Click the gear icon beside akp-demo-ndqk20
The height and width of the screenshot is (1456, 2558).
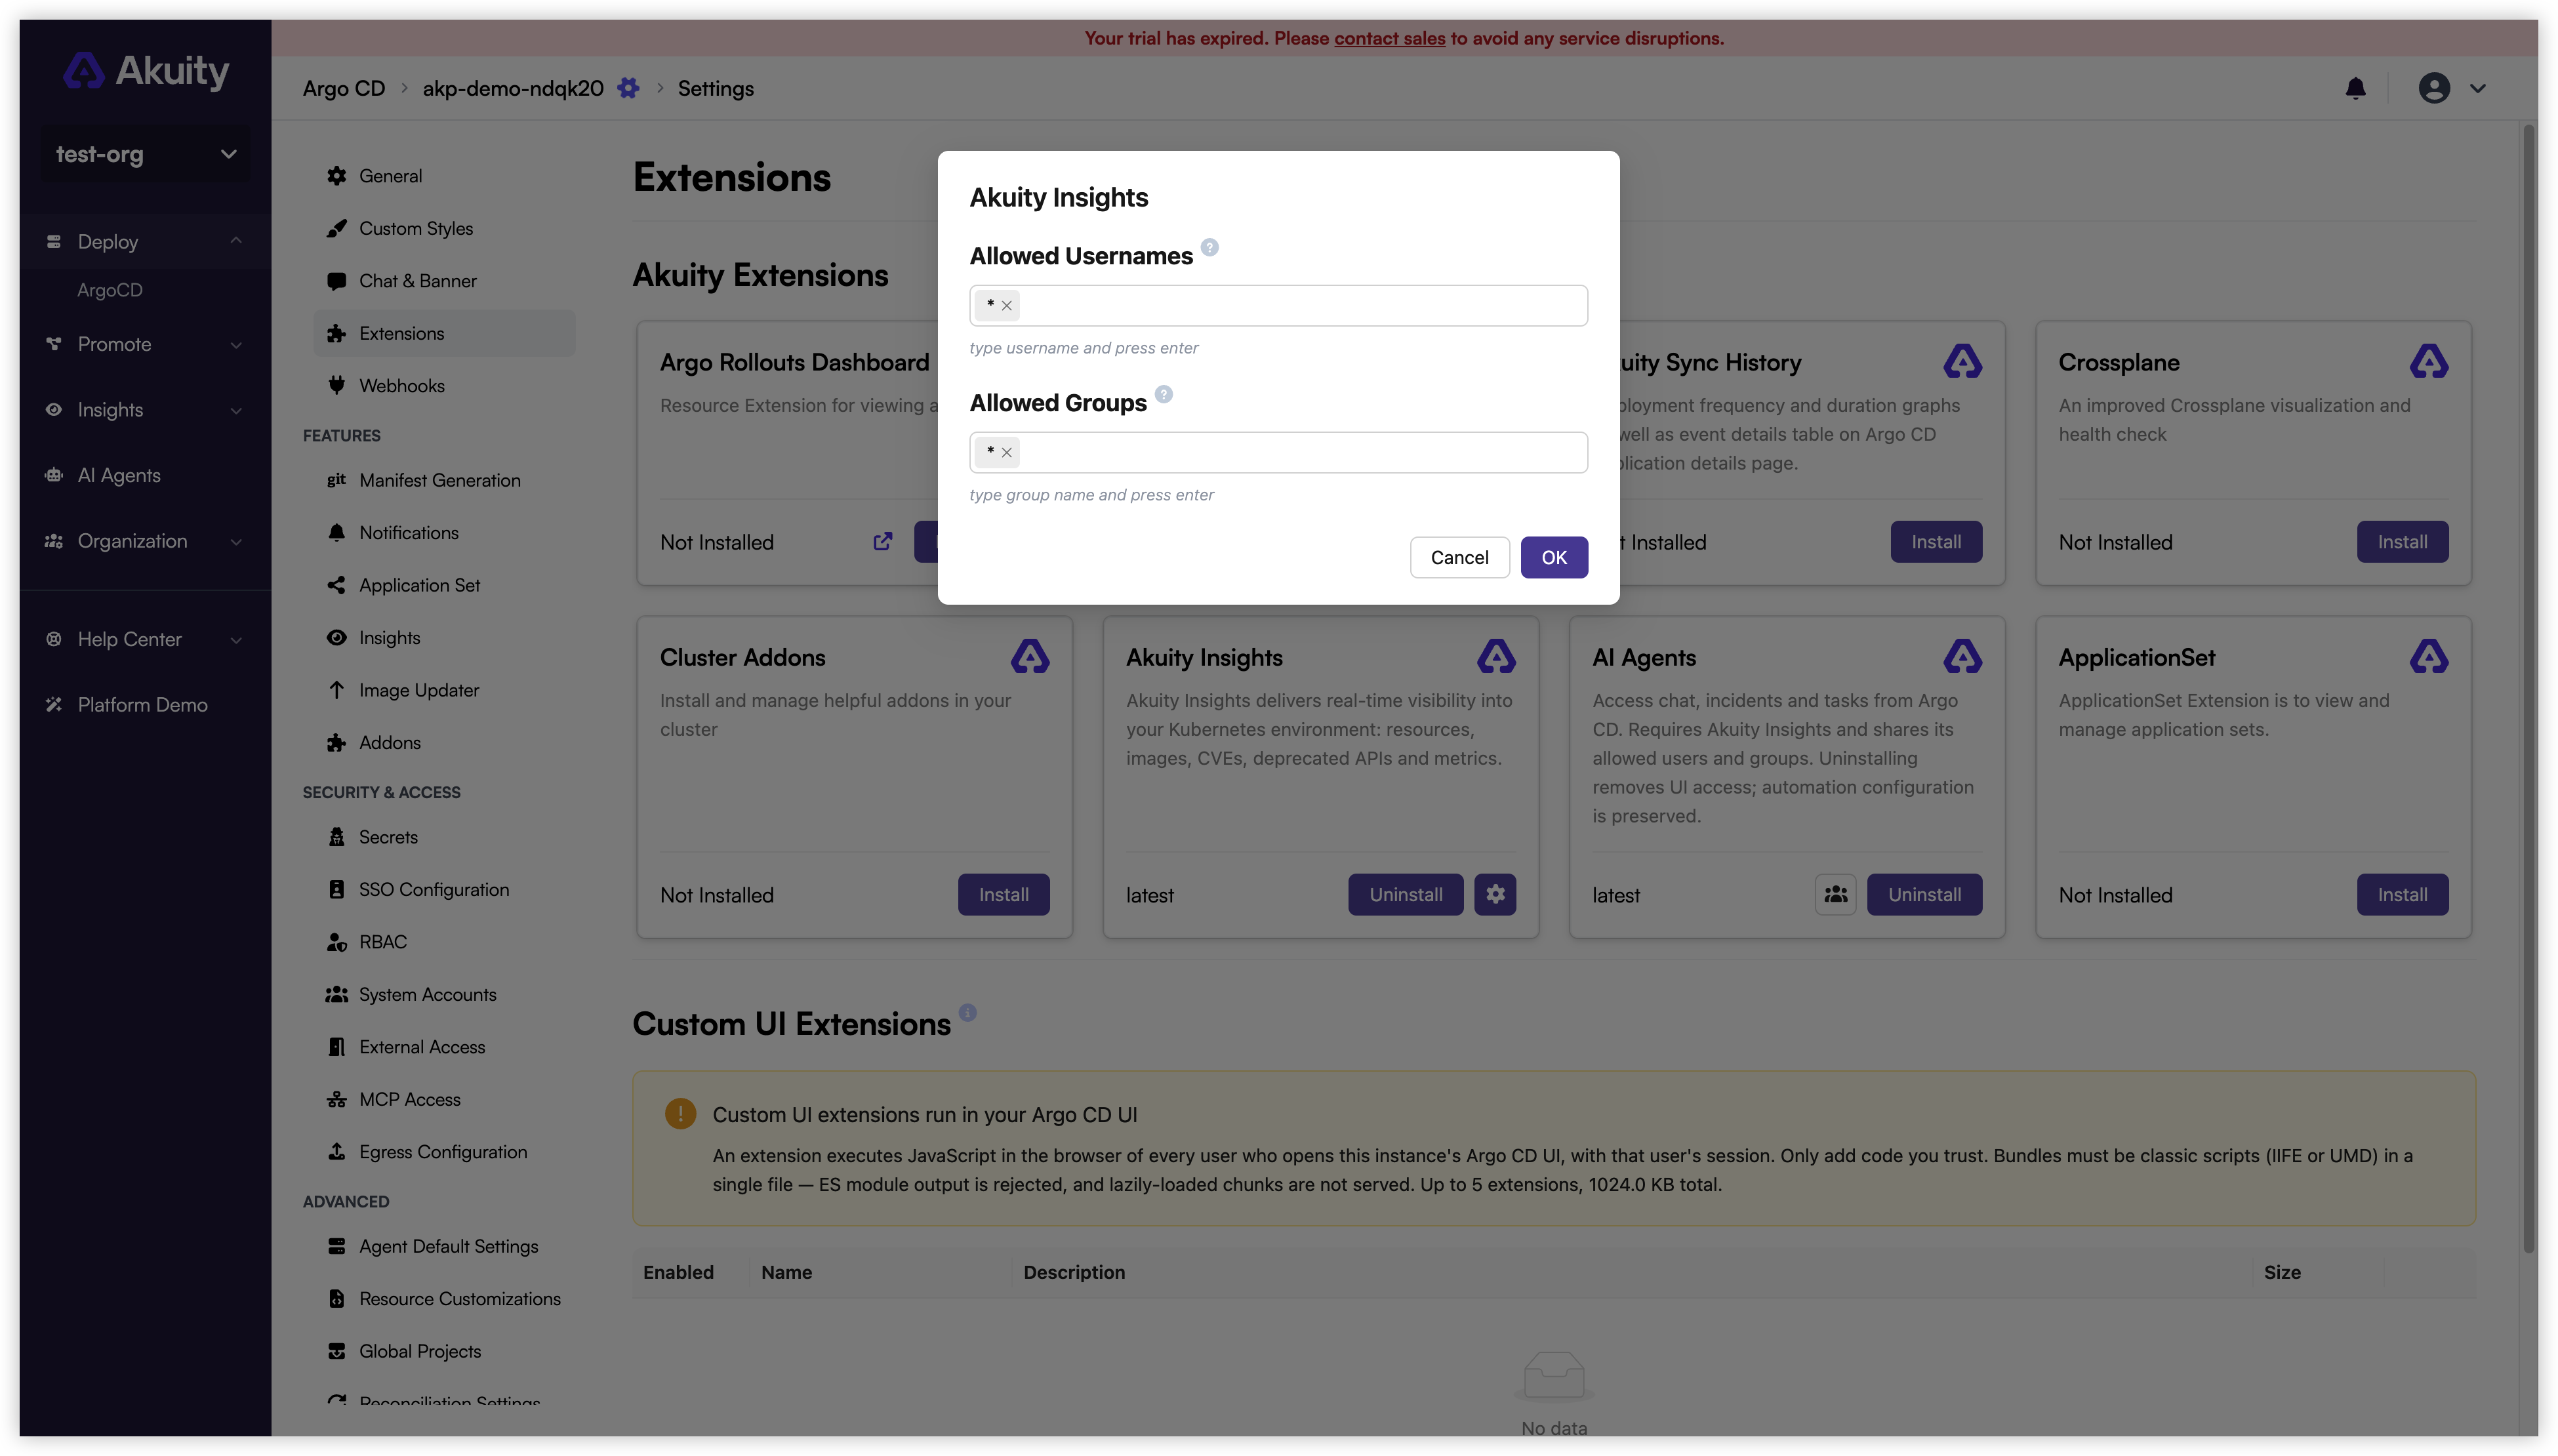pos(628,88)
